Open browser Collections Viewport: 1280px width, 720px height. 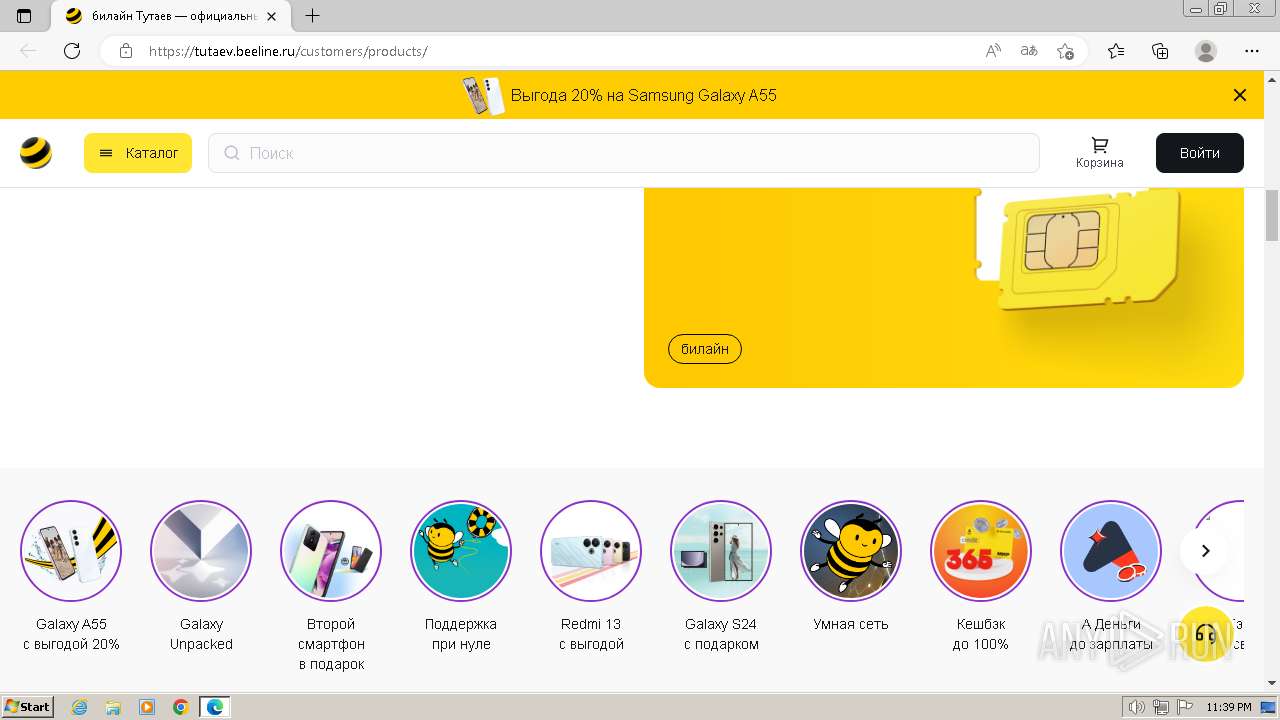click(x=1160, y=51)
